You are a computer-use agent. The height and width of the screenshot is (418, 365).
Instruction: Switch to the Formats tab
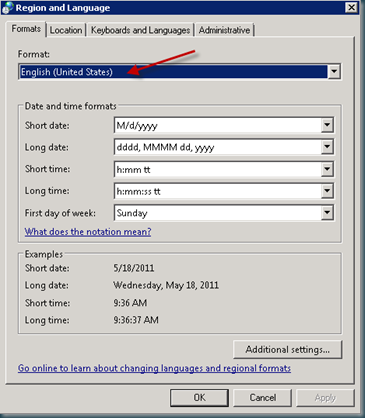point(26,29)
